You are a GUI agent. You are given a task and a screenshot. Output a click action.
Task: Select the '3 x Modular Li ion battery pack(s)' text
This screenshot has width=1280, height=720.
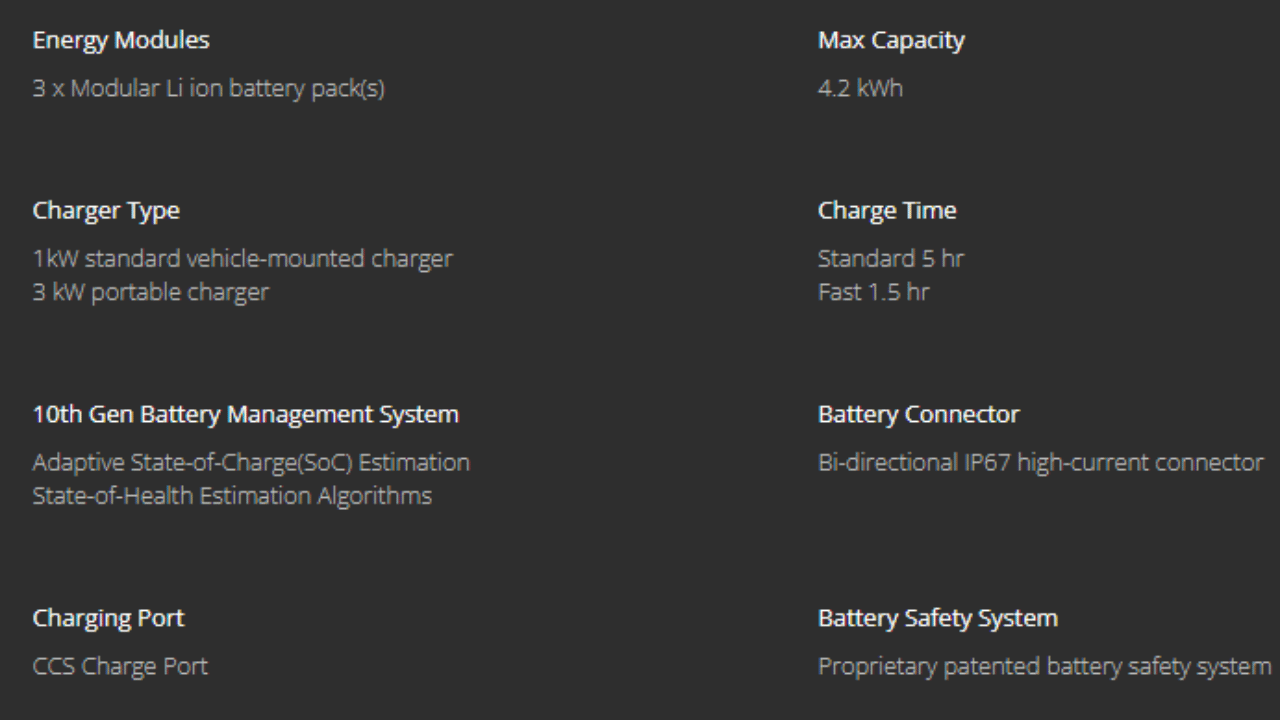[208, 89]
